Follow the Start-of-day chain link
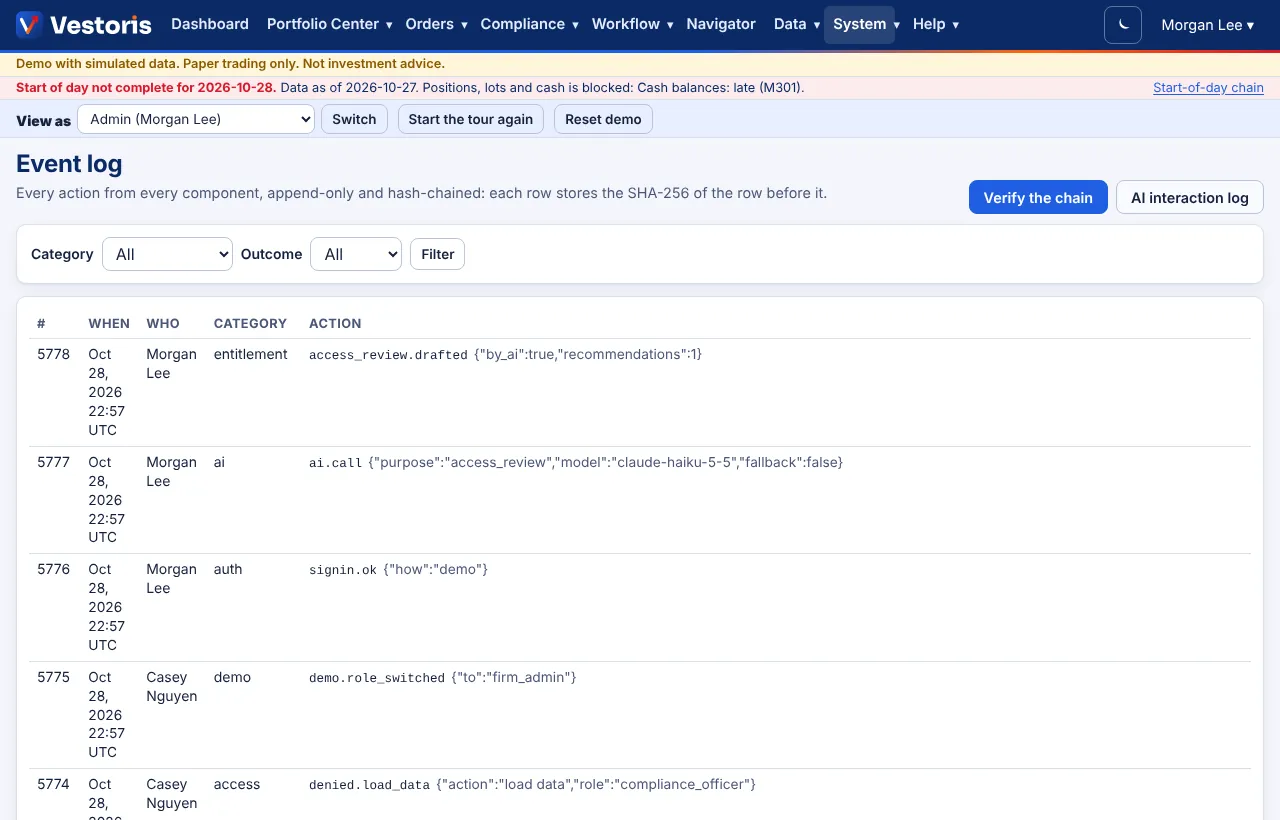1280x820 pixels. pyautogui.click(x=1208, y=88)
